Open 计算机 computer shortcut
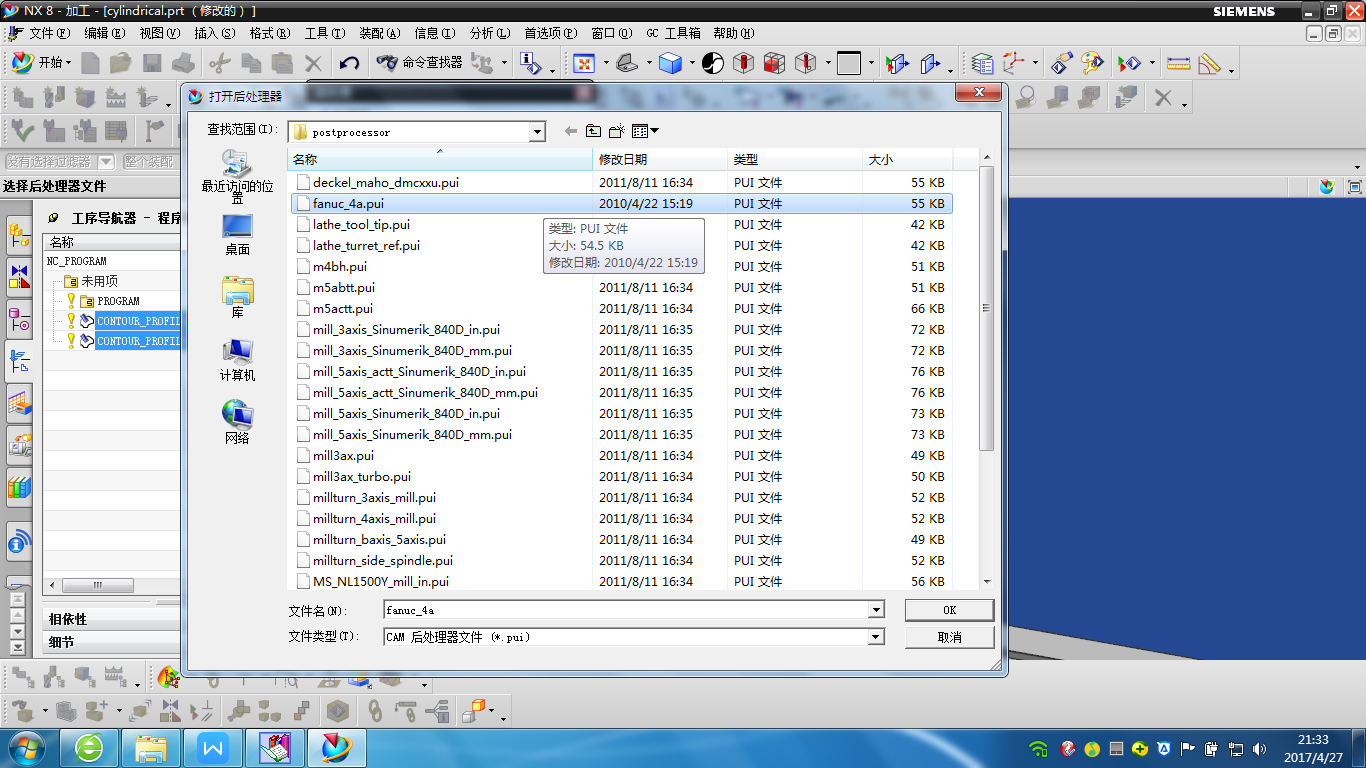The image size is (1366, 768). [237, 361]
